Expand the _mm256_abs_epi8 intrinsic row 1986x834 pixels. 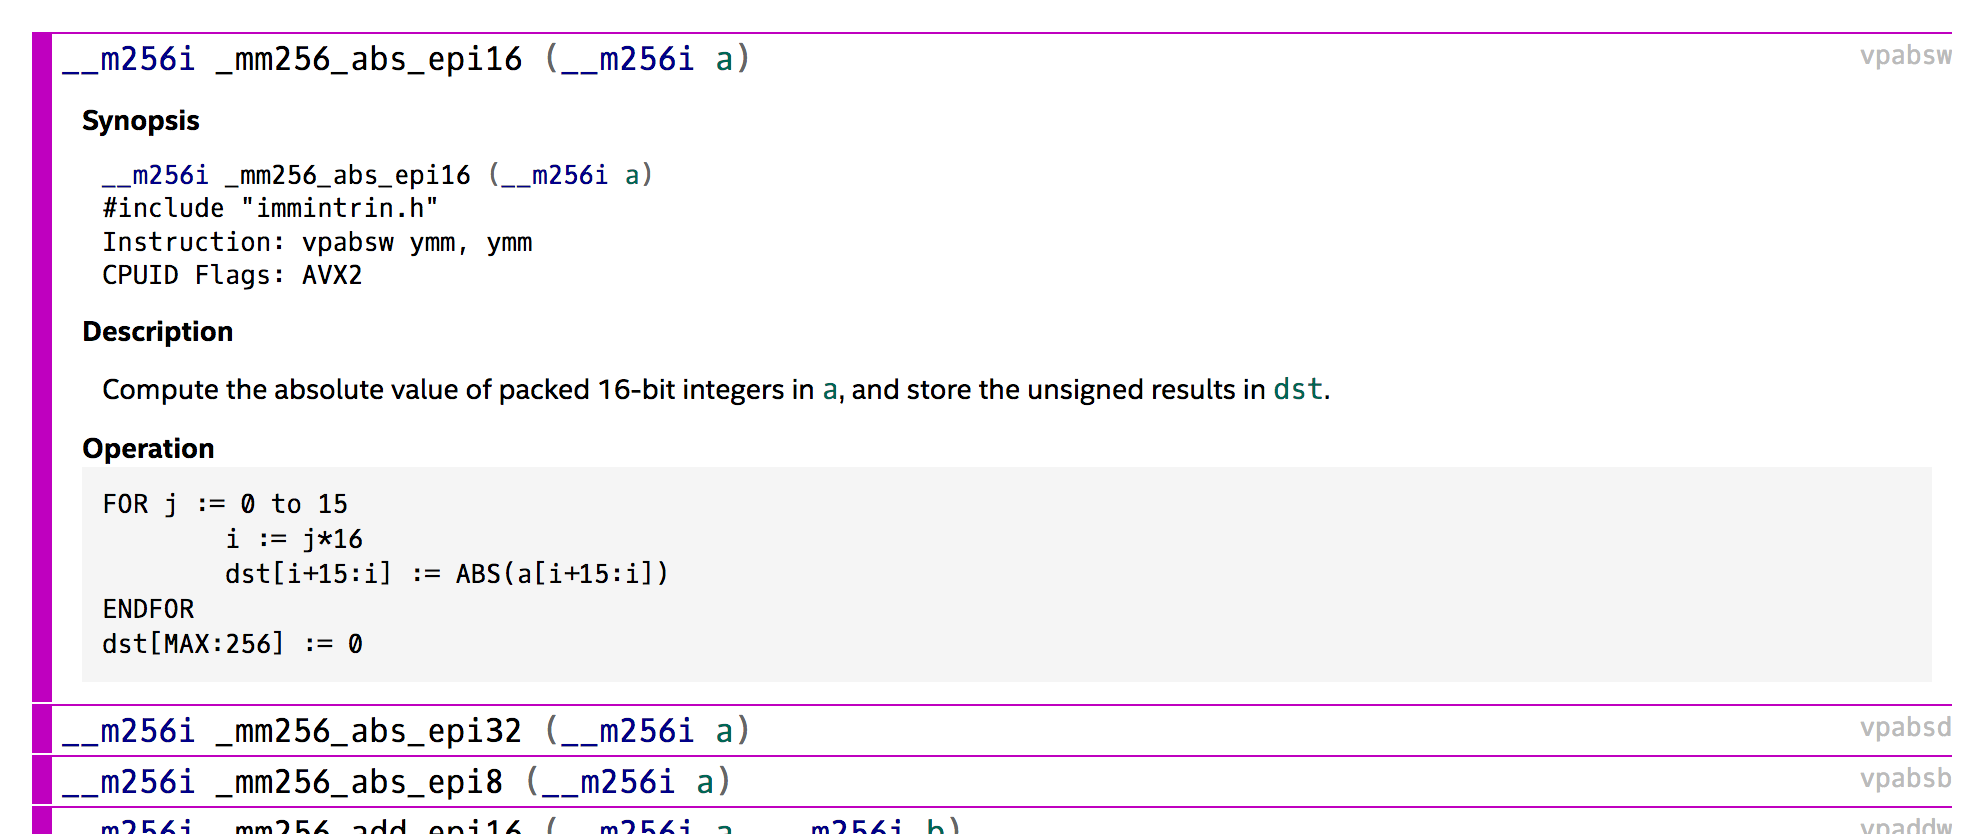(x=396, y=782)
